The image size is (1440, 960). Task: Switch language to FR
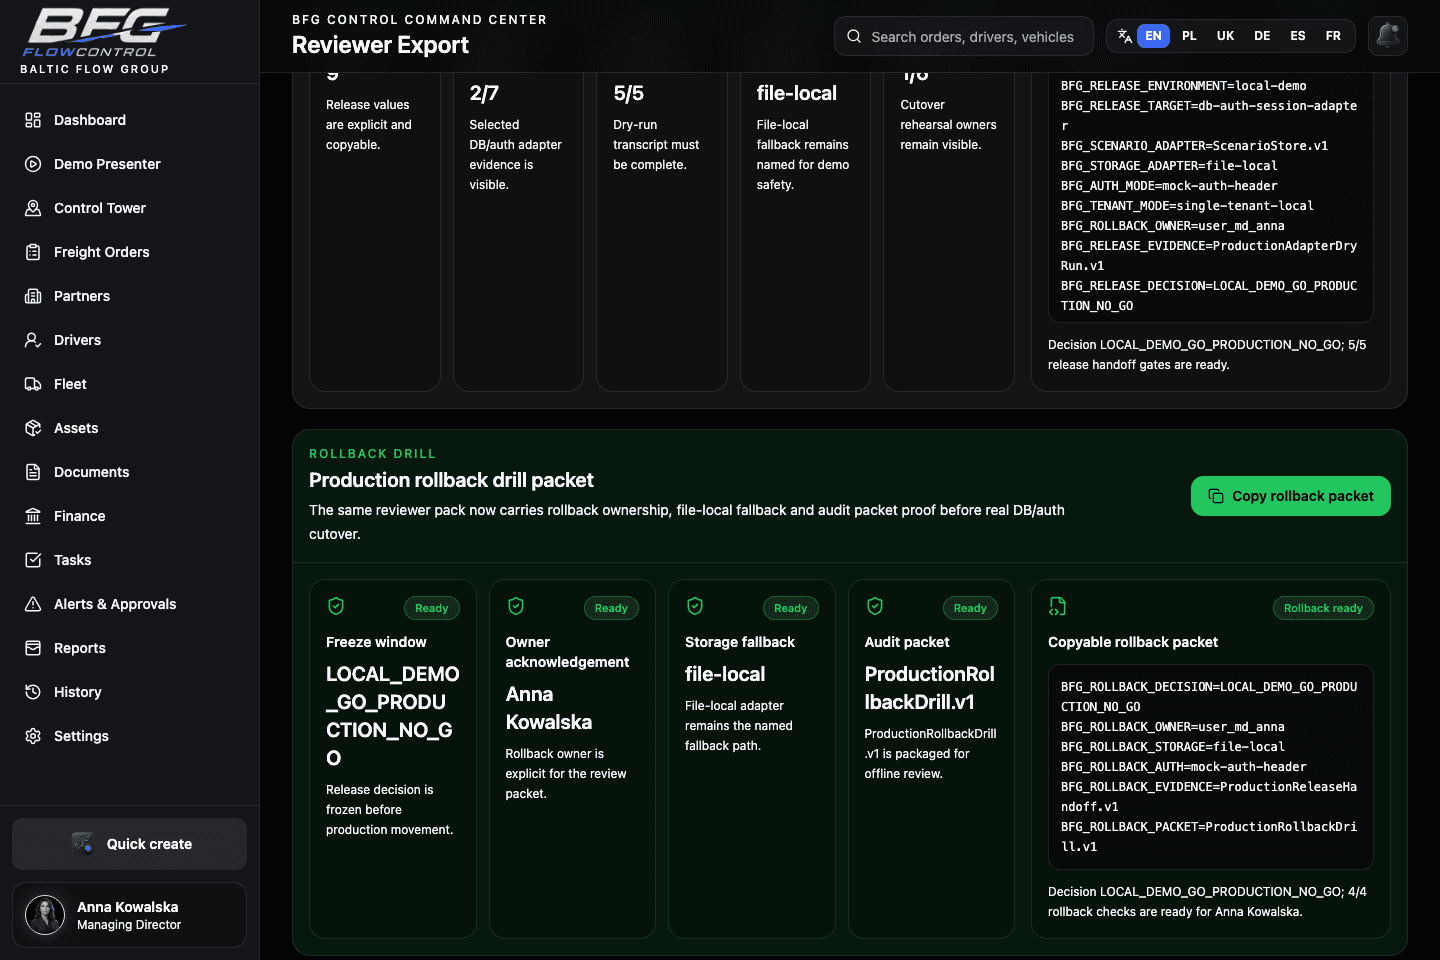pos(1333,36)
